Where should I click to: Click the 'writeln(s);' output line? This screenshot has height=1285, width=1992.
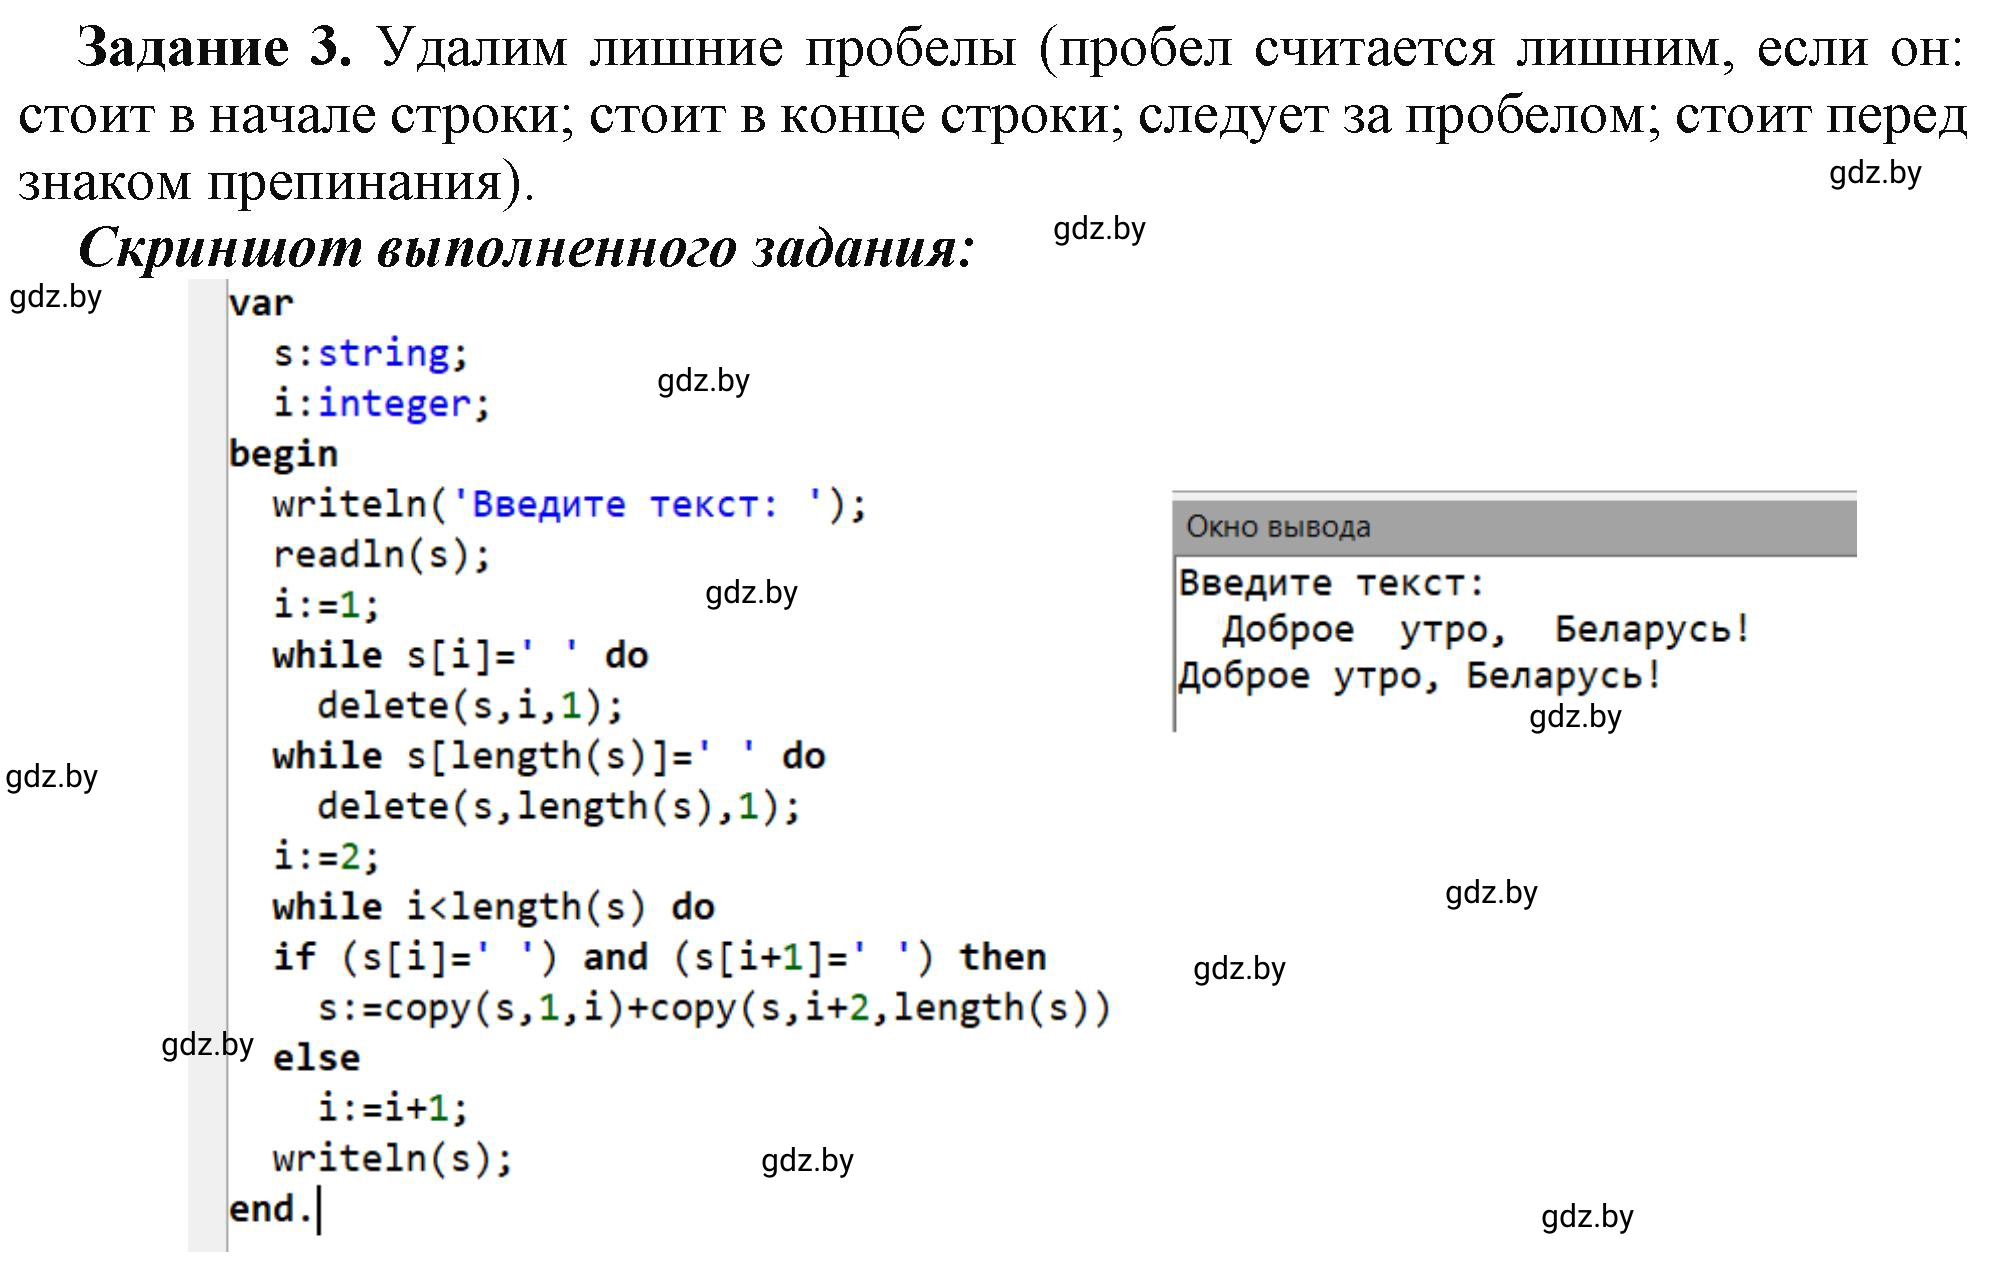coord(393,1159)
